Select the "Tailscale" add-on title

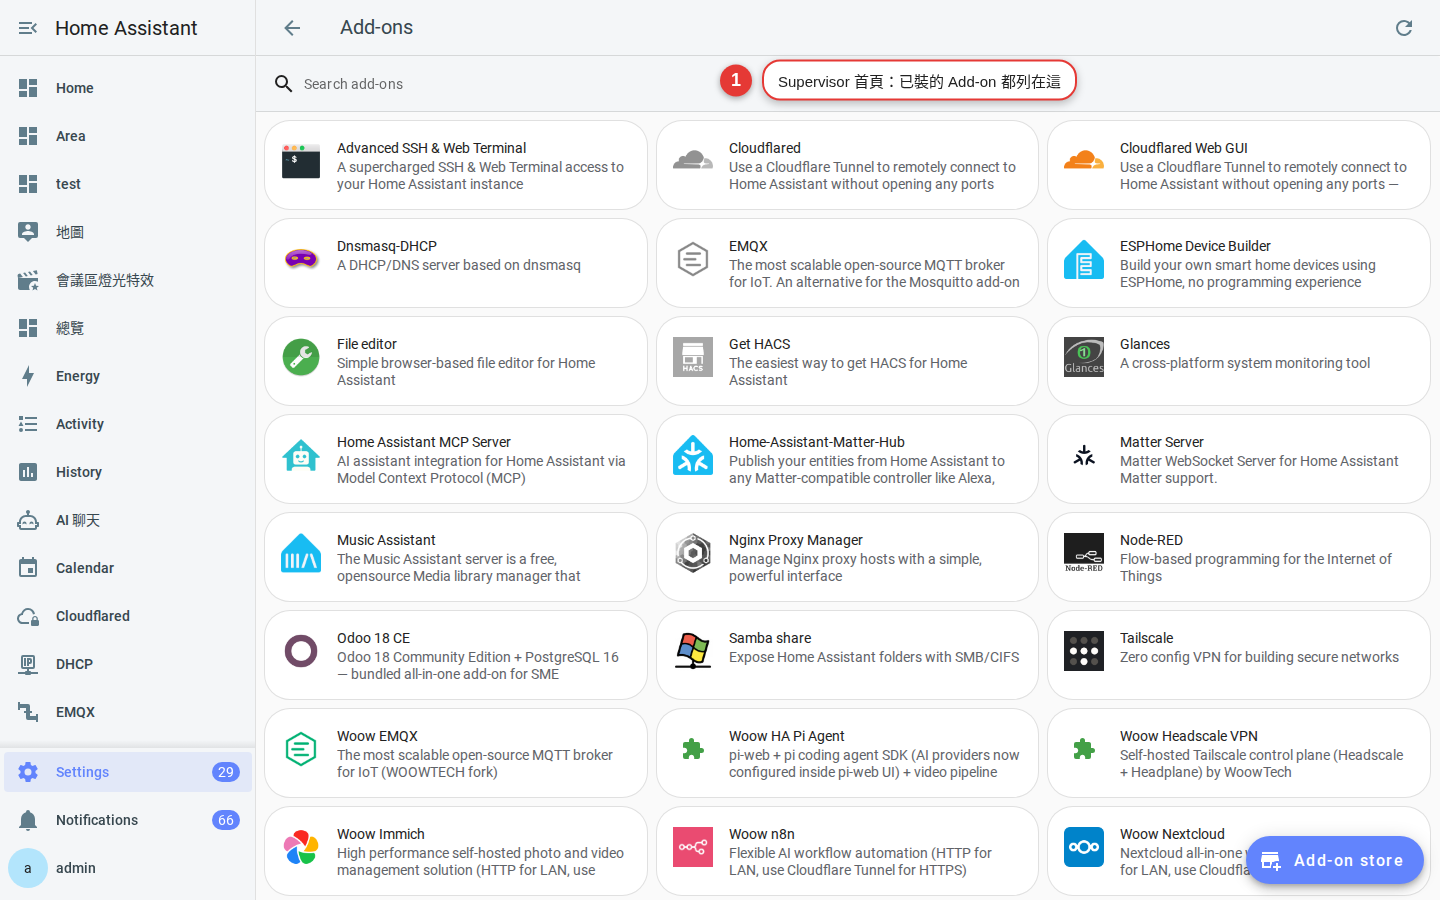coord(1146,638)
